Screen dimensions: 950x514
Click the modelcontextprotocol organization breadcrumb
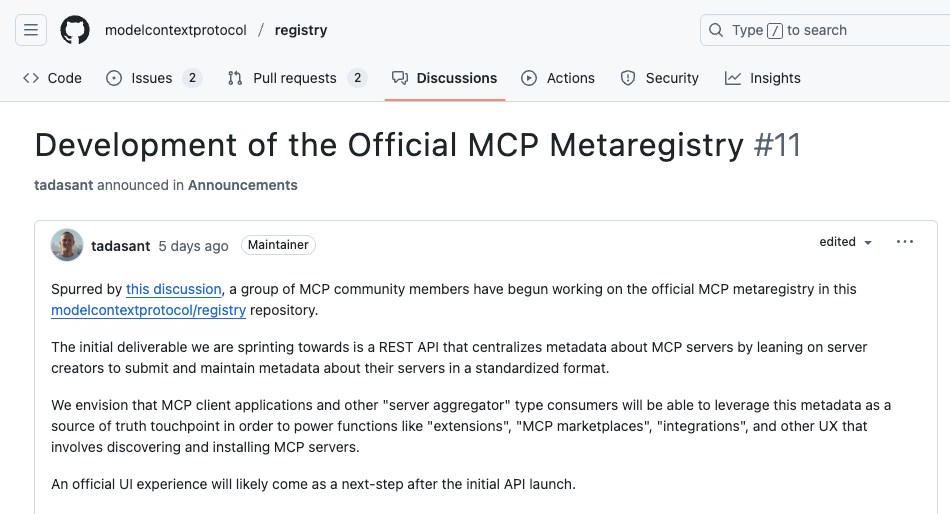(176, 30)
